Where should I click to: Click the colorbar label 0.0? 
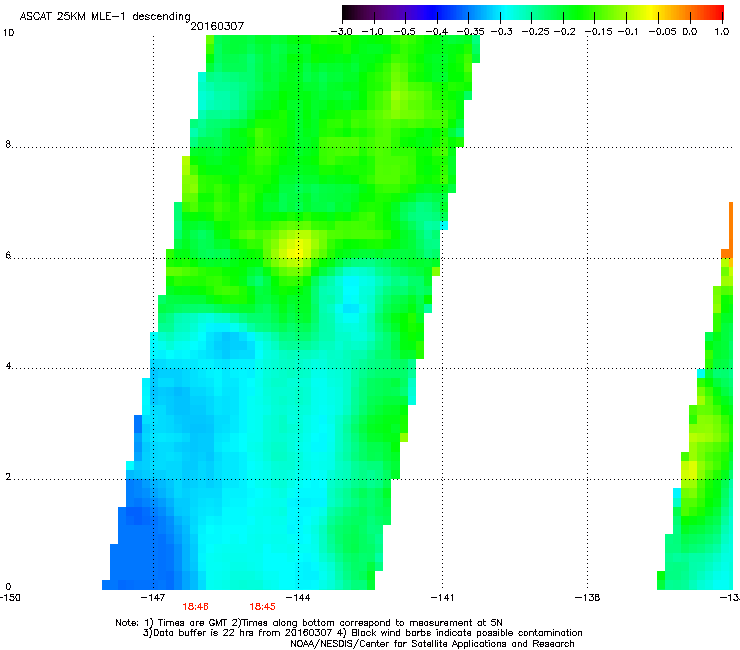[x=690, y=32]
